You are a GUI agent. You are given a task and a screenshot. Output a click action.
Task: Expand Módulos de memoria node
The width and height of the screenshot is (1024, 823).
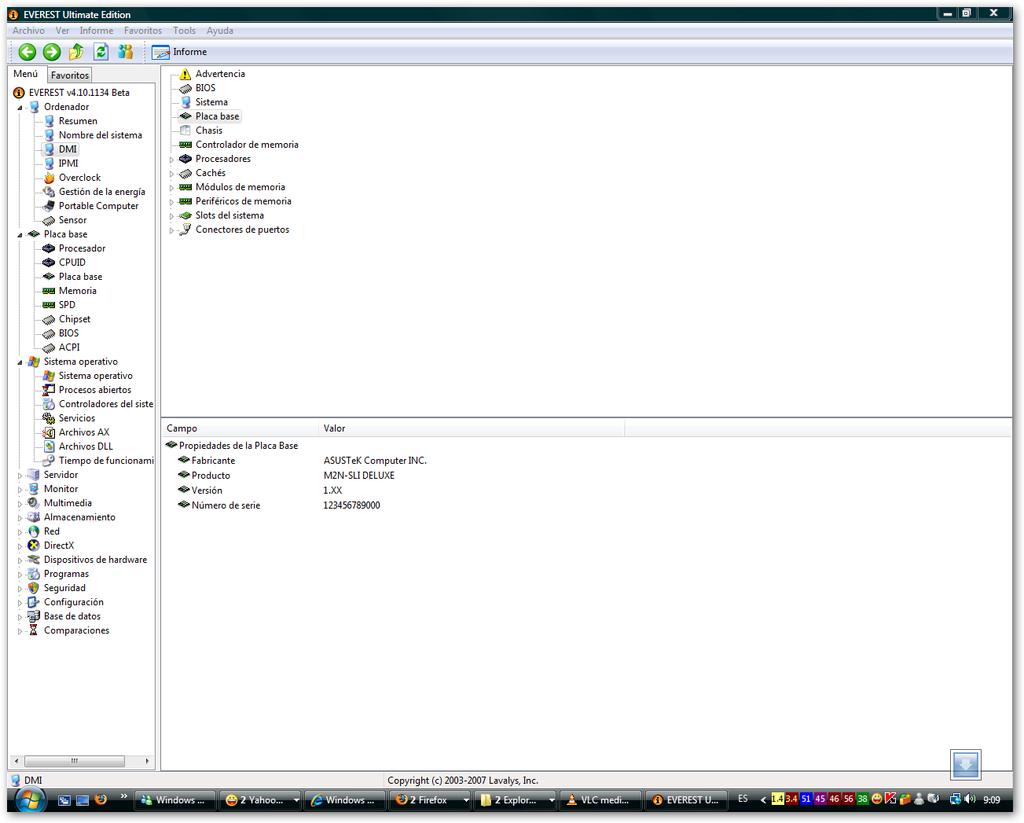tap(172, 187)
